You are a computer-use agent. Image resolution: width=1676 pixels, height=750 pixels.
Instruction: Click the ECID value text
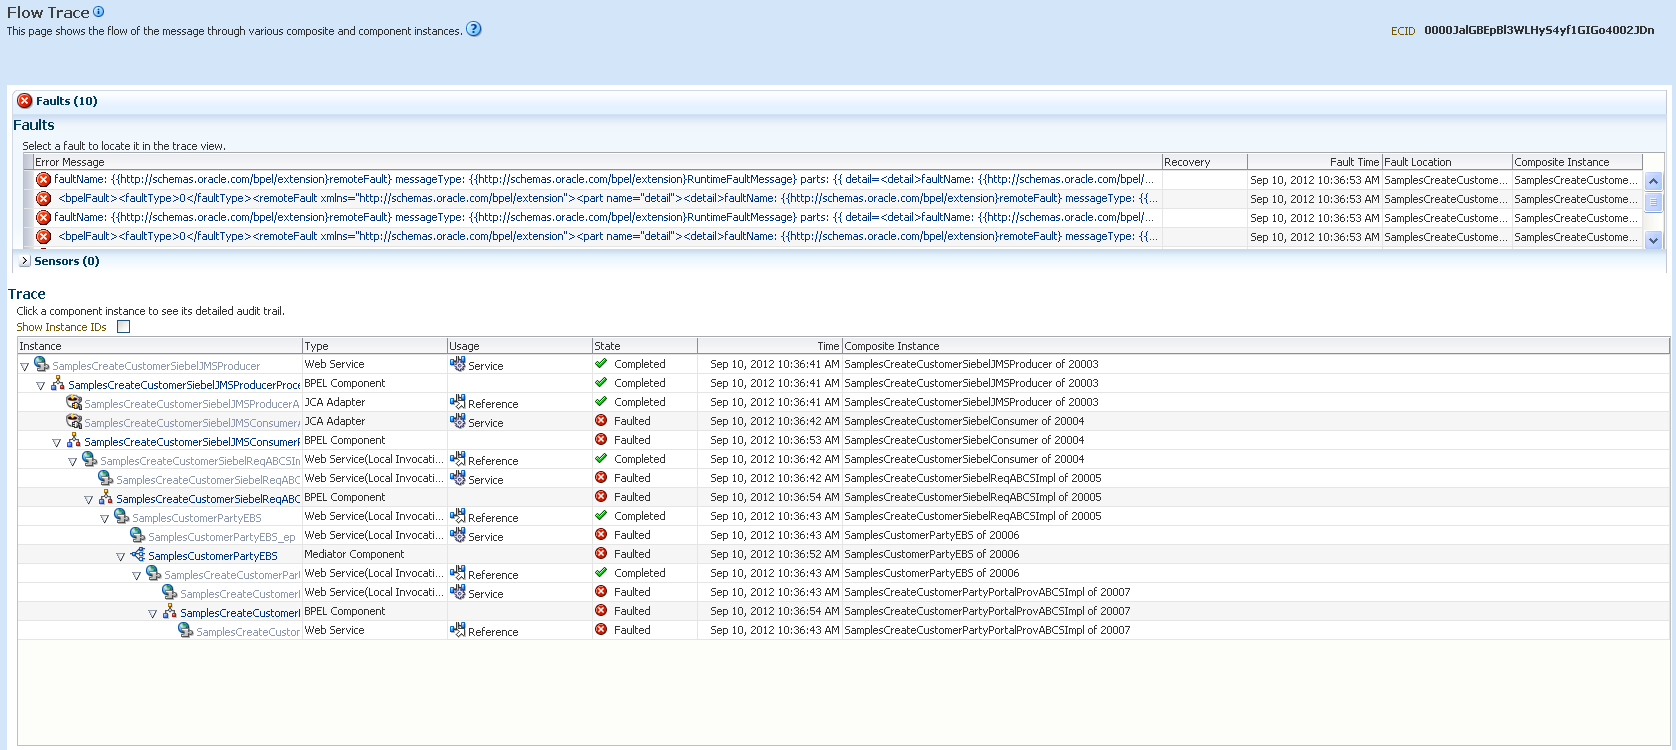click(x=1539, y=30)
